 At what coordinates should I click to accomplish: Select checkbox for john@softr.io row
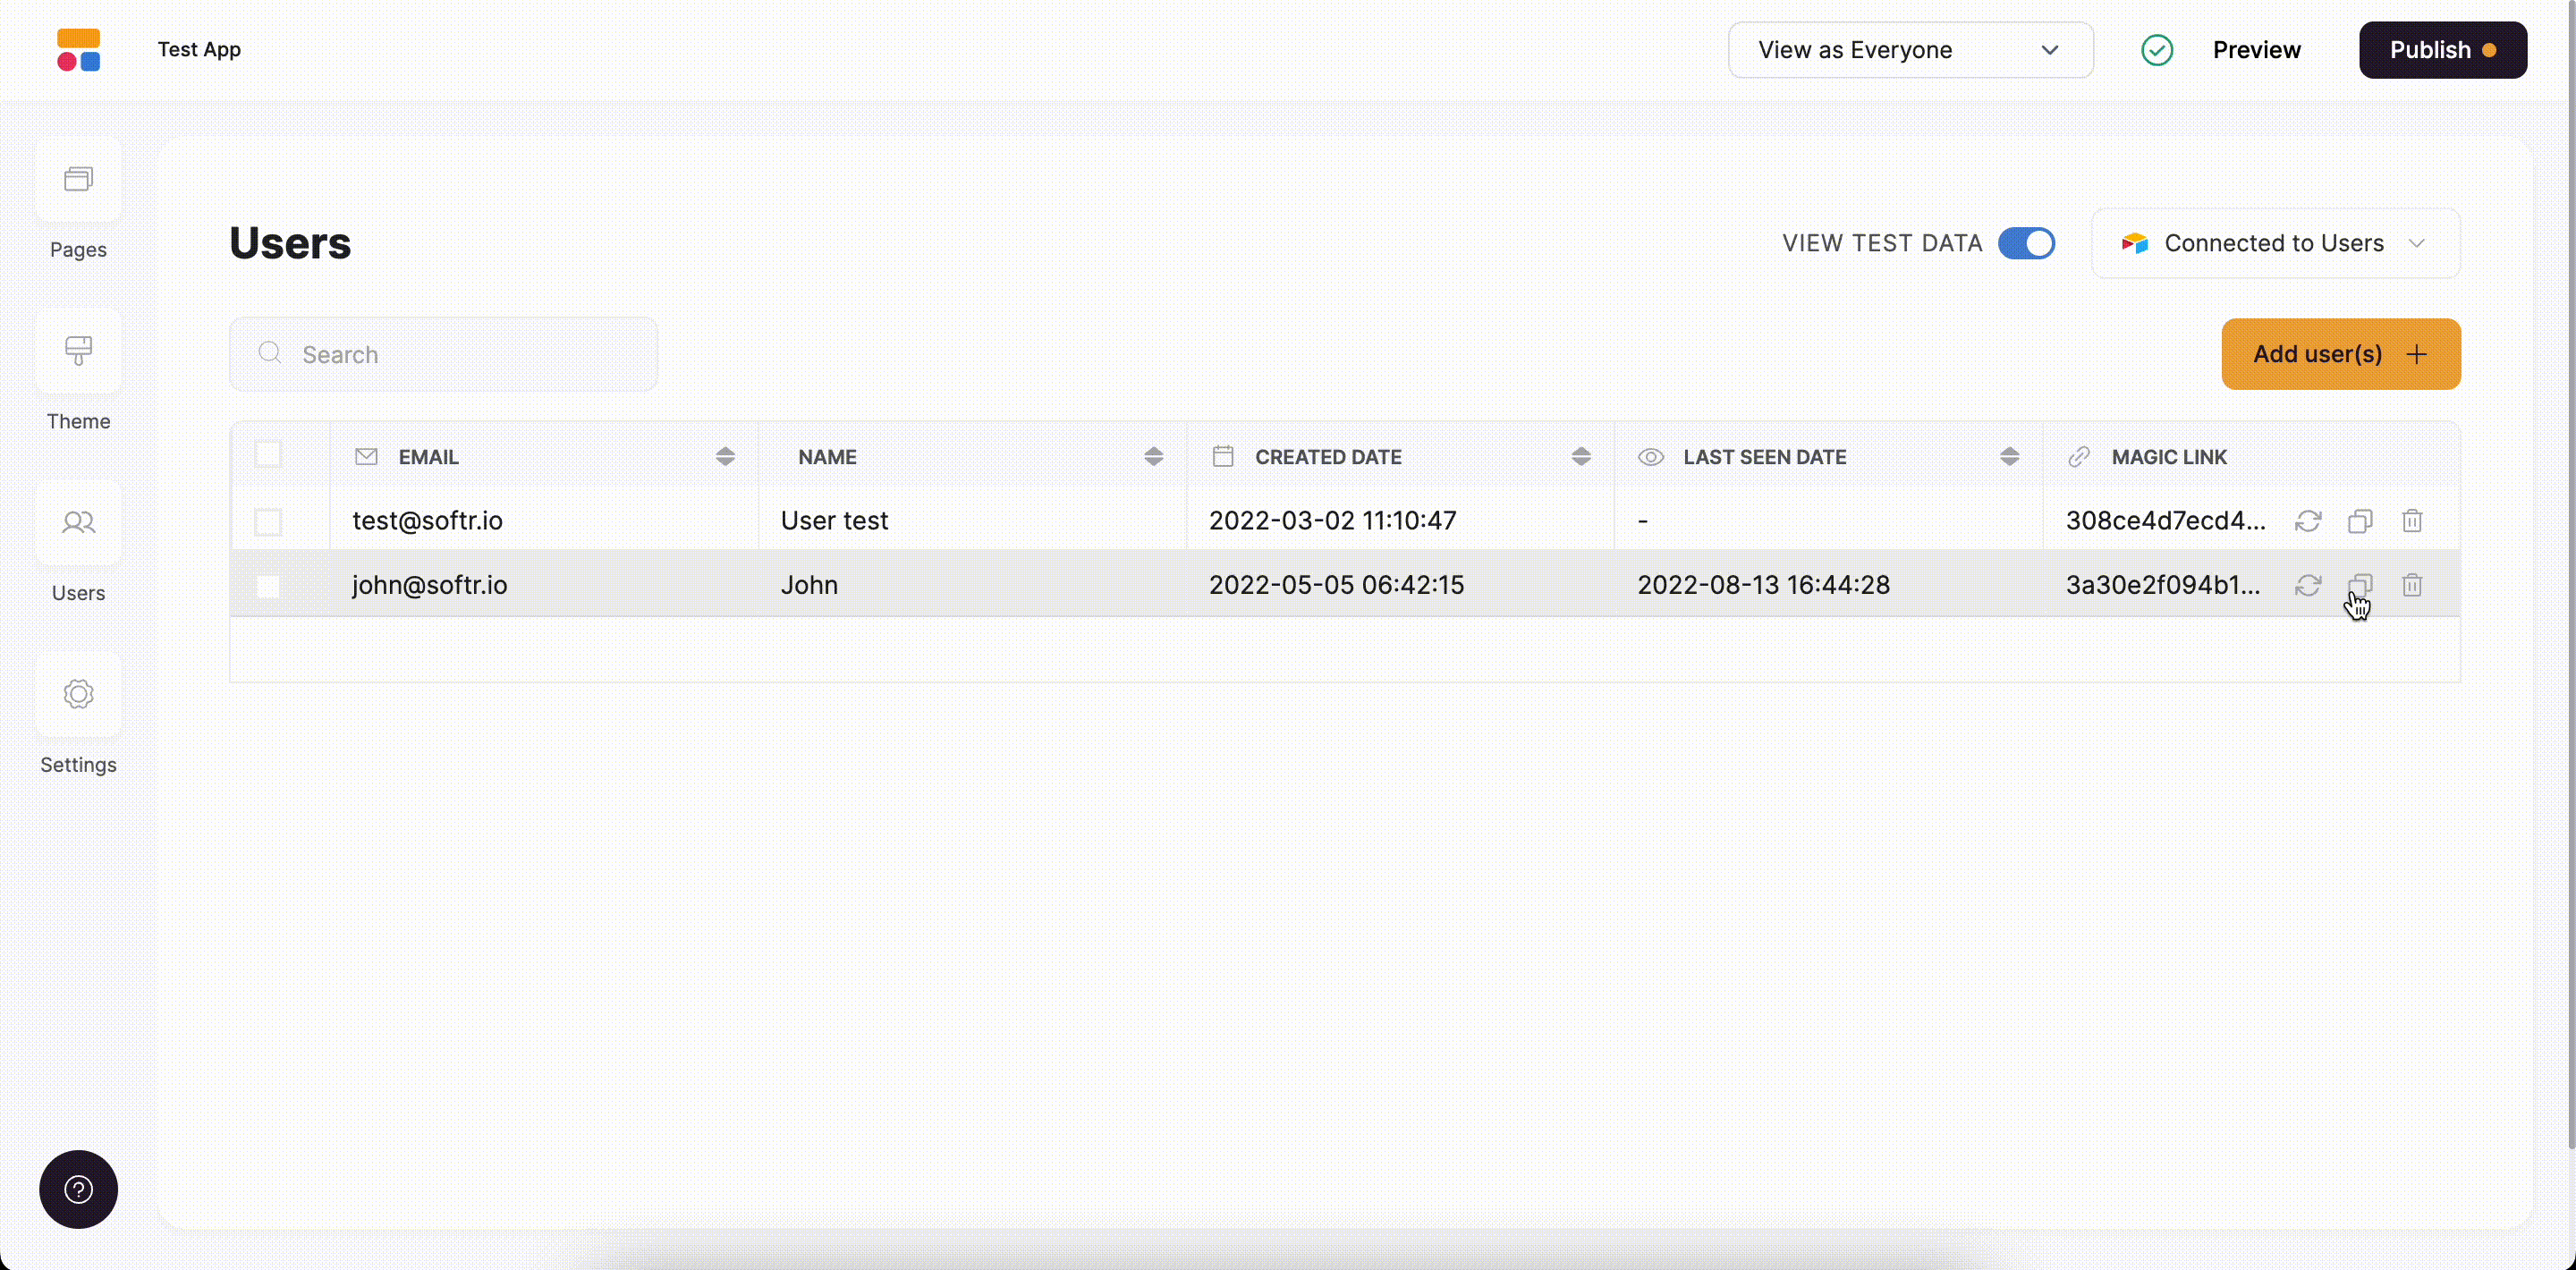(268, 586)
